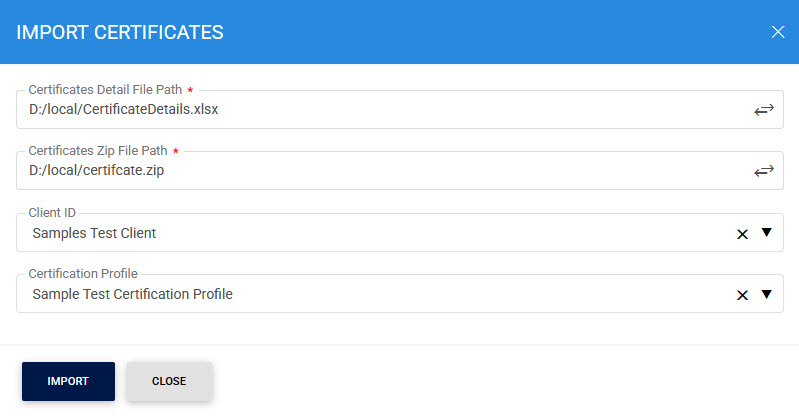The height and width of the screenshot is (416, 799).
Task: Click swap arrows icon for Certificates Zip path
Action: 764,171
